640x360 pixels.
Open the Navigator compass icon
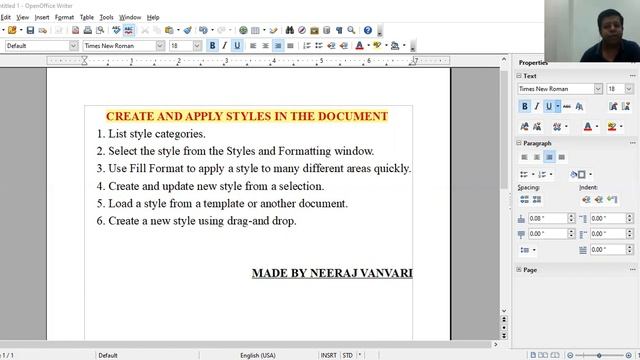[x=302, y=30]
